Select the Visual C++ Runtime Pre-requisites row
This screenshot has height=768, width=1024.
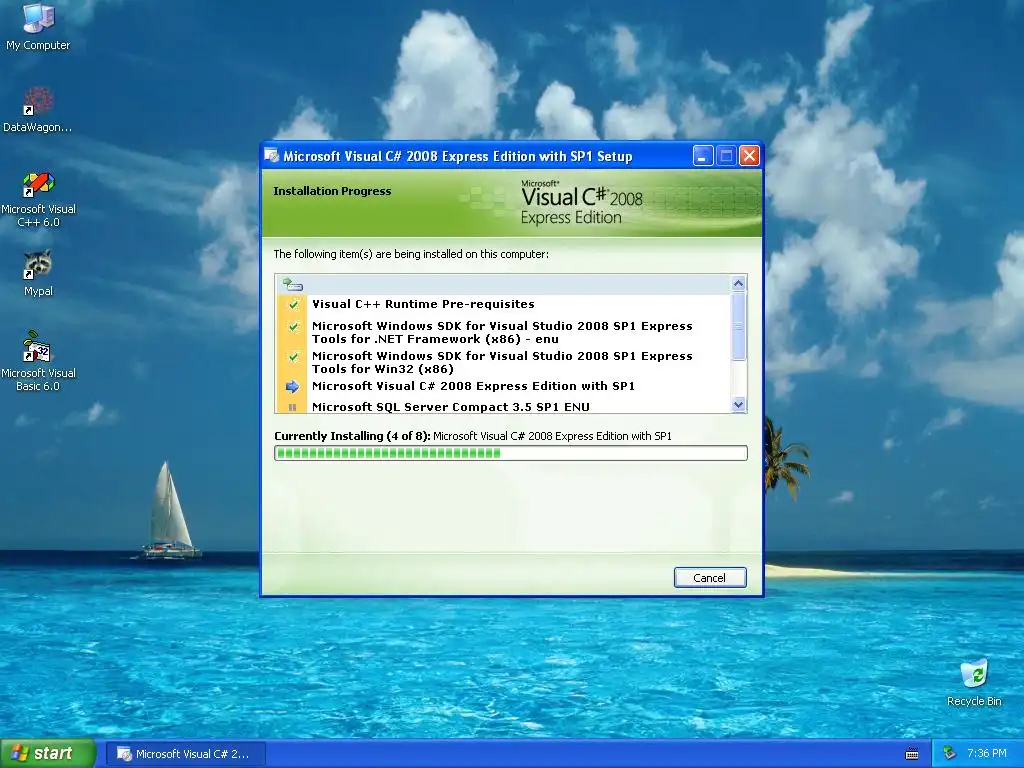point(504,304)
